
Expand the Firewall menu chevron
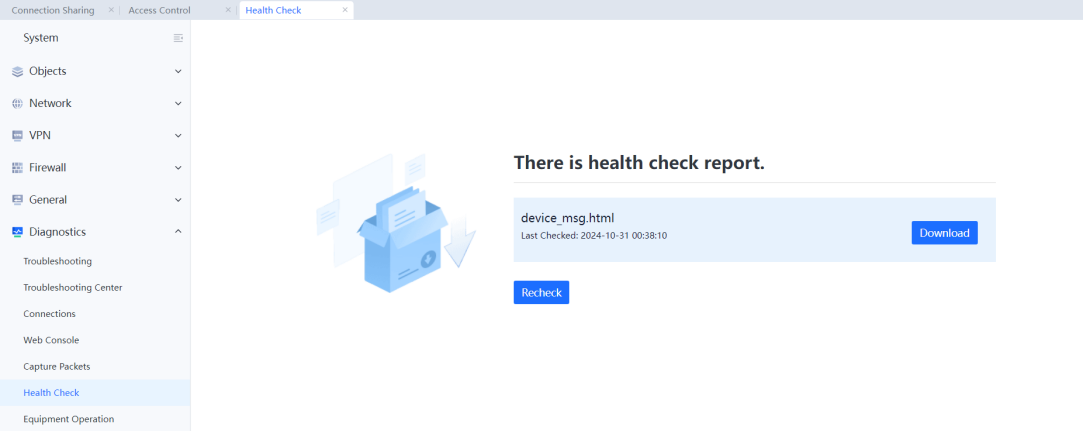coord(178,168)
